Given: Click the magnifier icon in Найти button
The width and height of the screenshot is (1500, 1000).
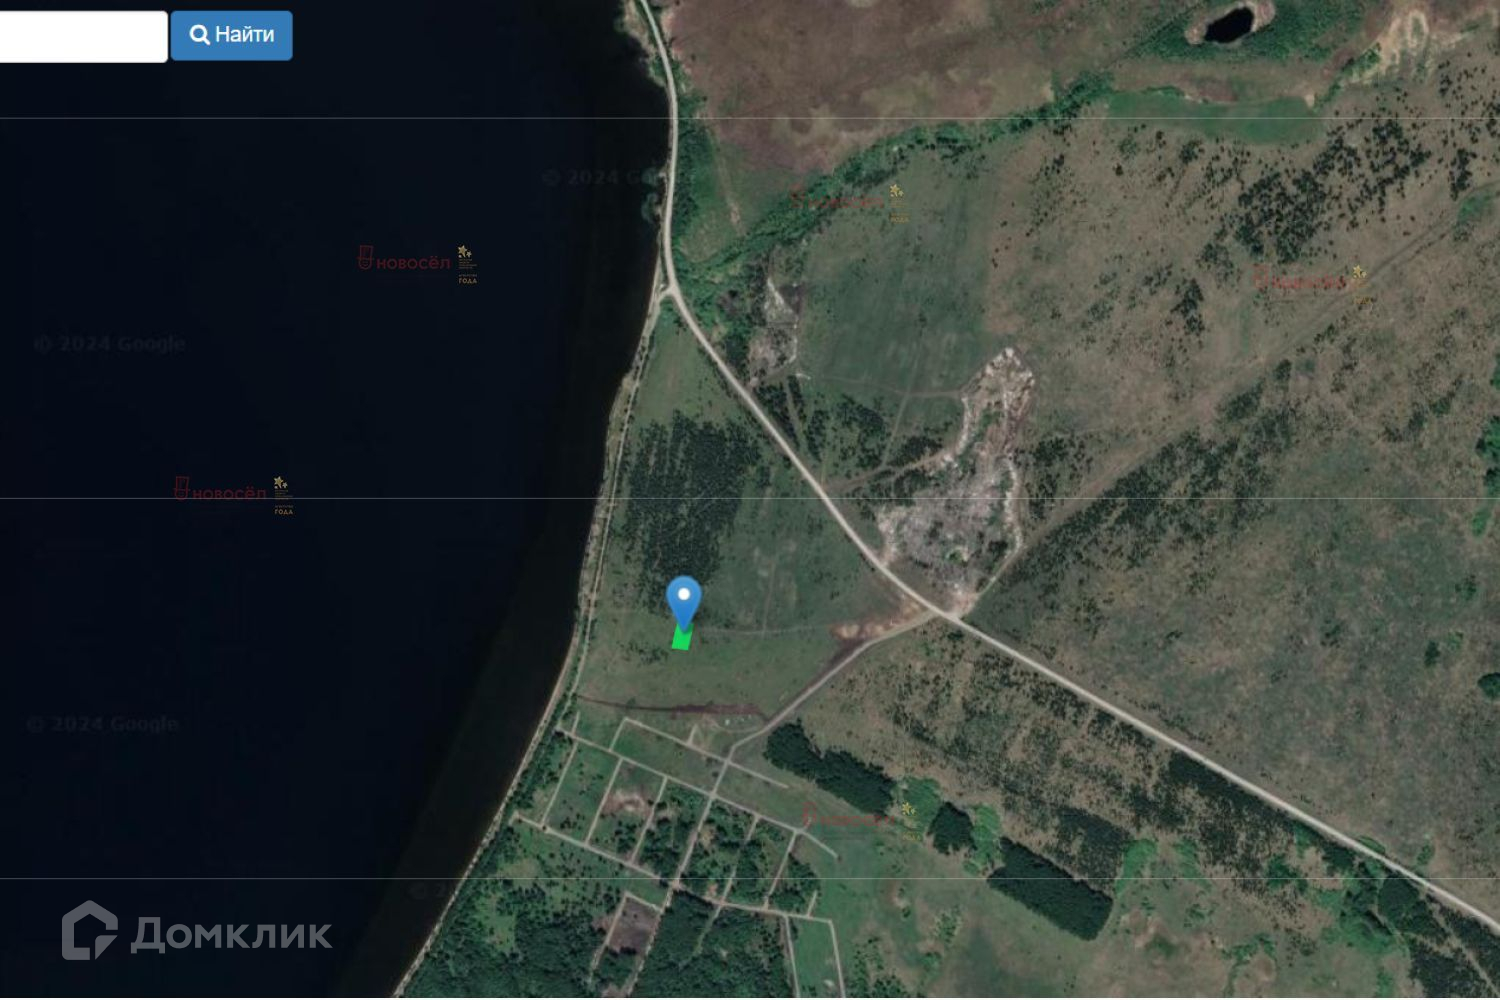Looking at the screenshot, I should 200,35.
